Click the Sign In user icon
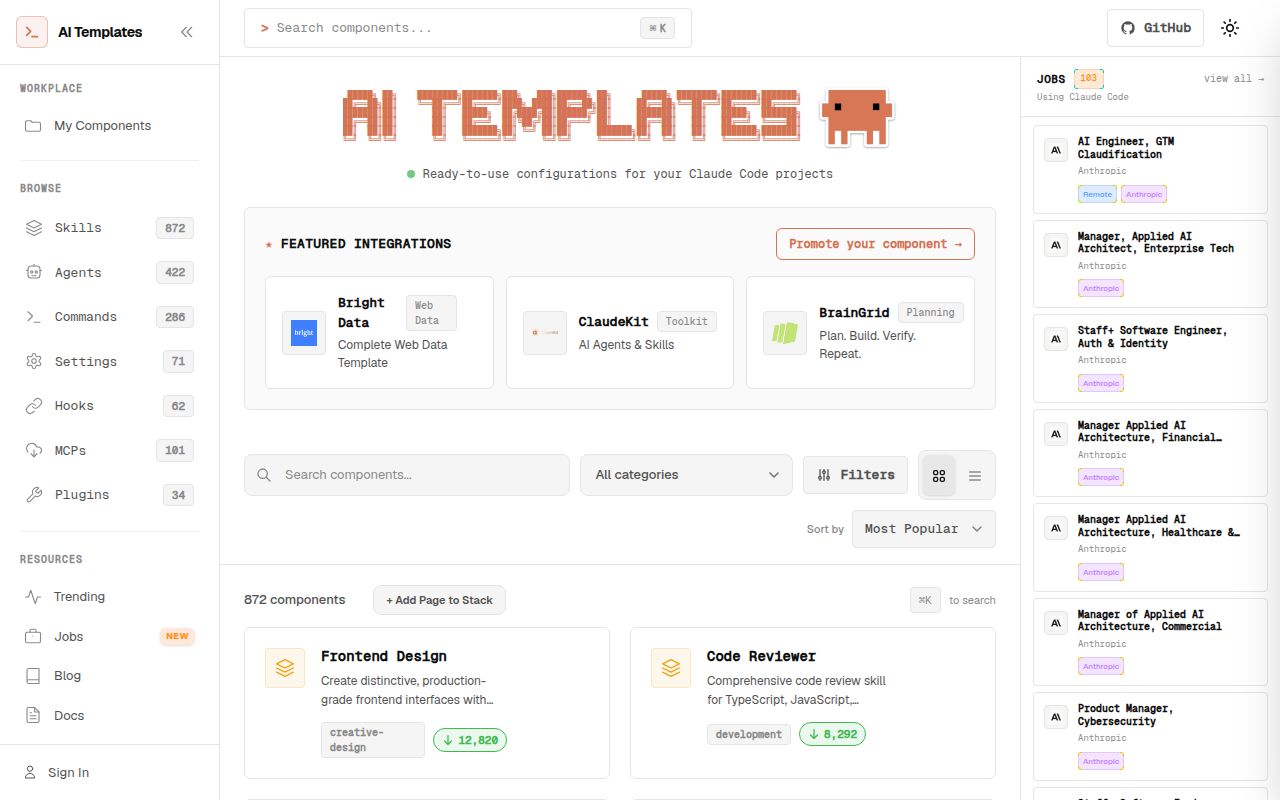The width and height of the screenshot is (1280, 800). coord(30,772)
